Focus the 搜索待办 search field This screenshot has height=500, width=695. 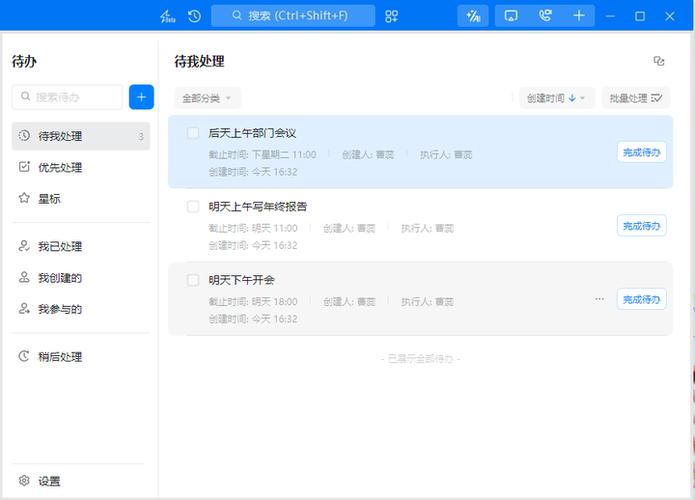(67, 97)
